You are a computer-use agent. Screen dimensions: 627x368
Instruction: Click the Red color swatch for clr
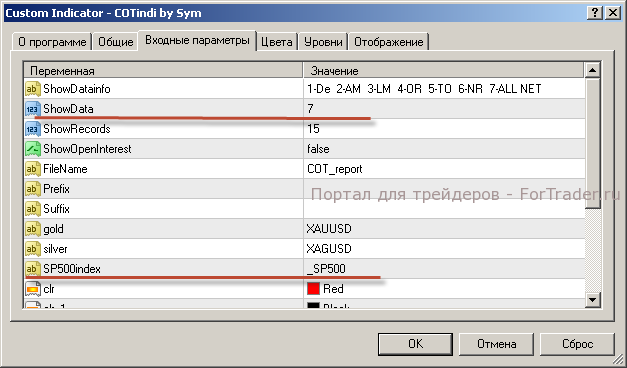coord(314,289)
